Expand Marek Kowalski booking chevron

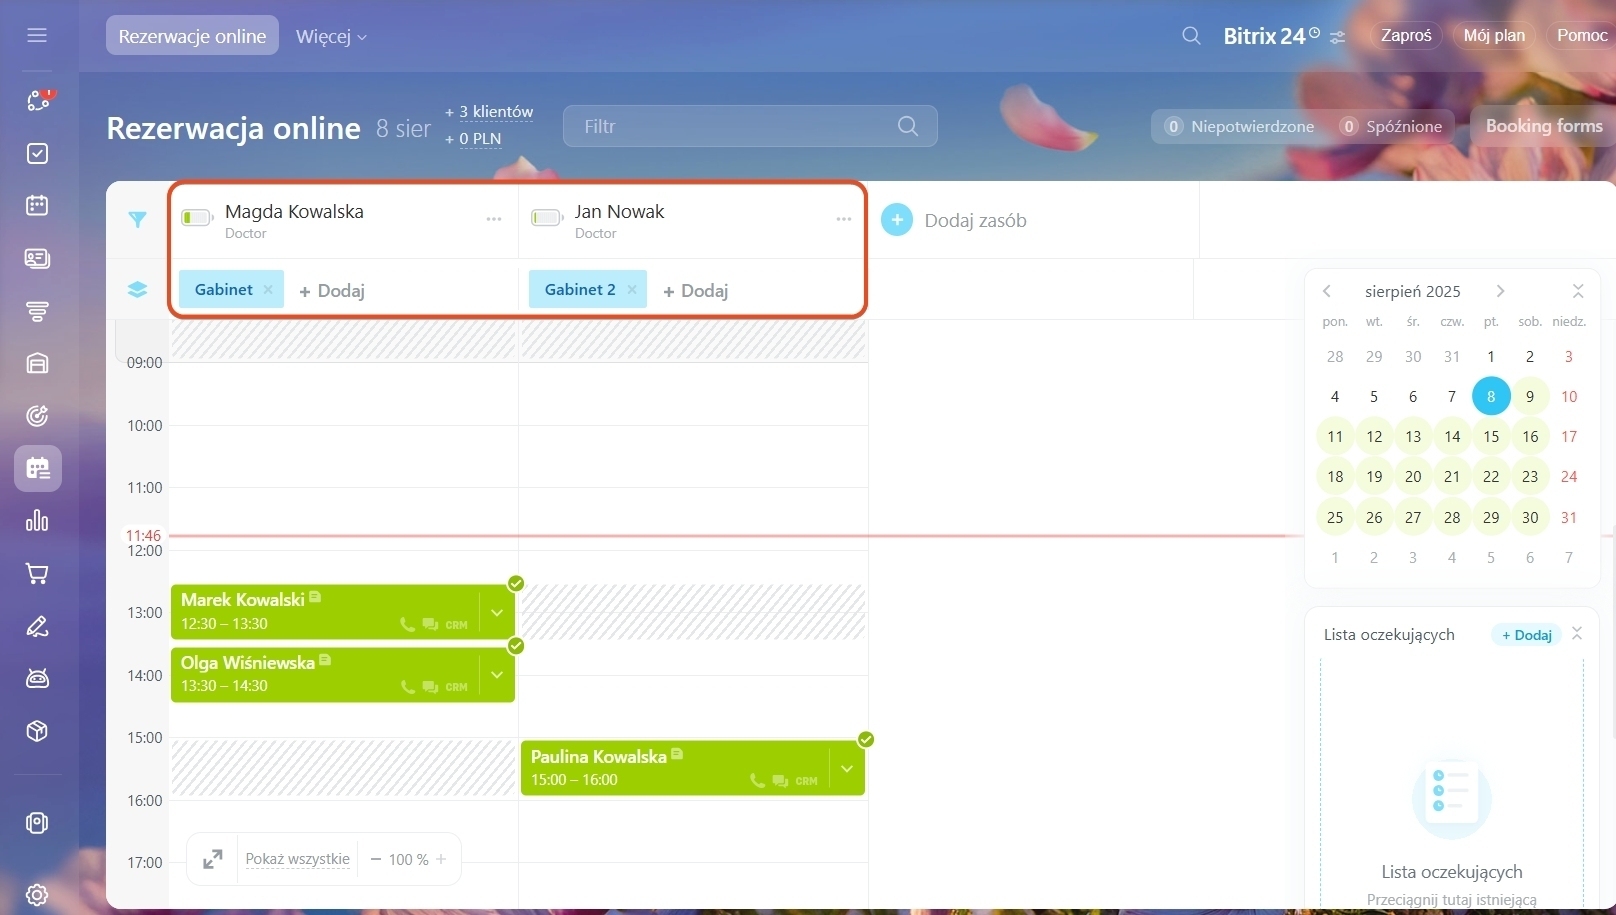(497, 612)
